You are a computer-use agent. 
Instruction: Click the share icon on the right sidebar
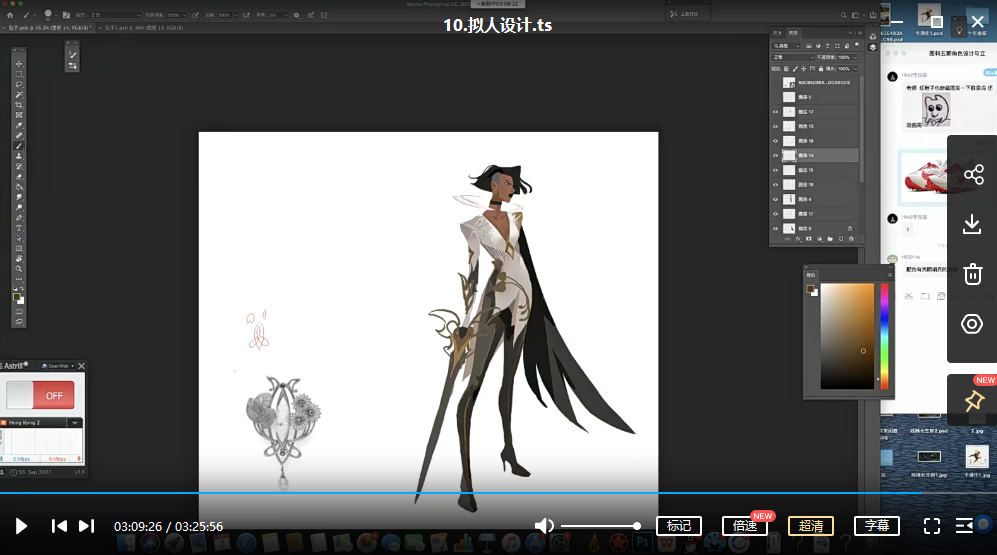pyautogui.click(x=973, y=176)
